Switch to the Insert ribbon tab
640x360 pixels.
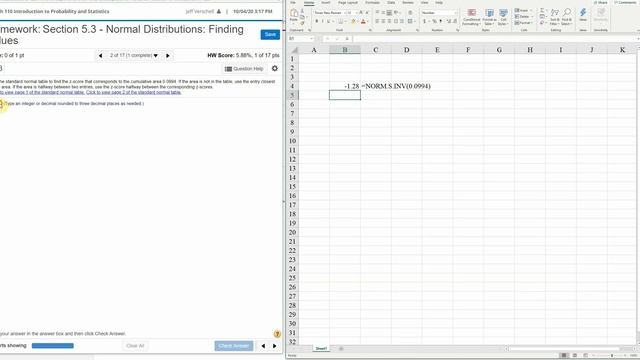tap(325, 3)
